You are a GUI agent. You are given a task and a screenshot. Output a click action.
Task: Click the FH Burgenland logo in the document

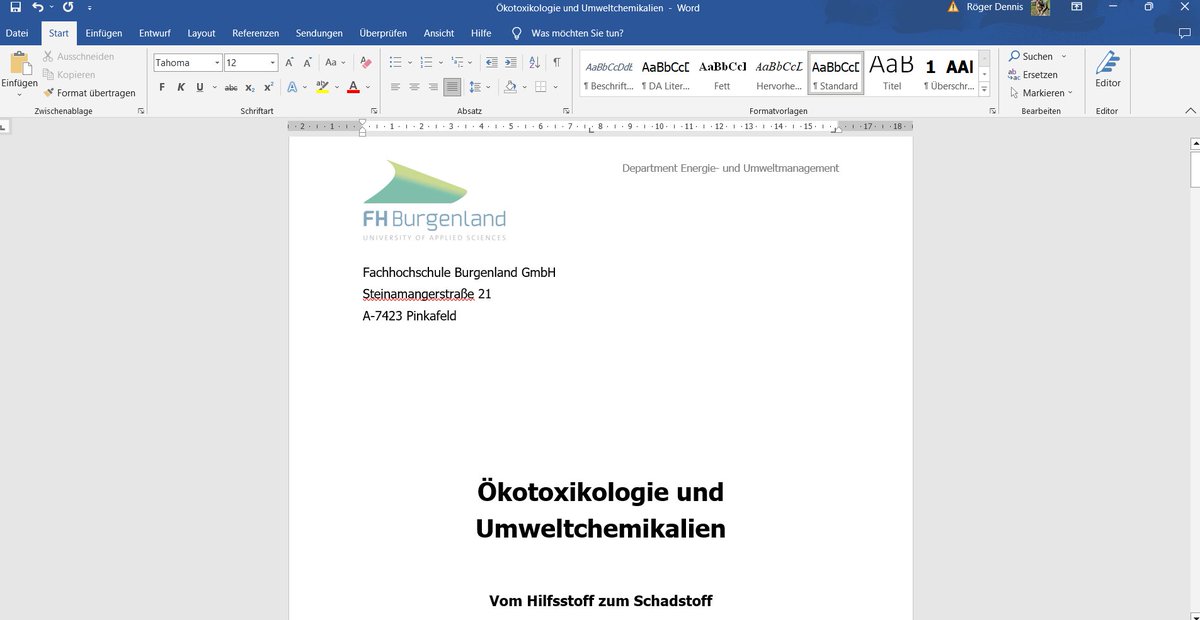[x=434, y=200]
